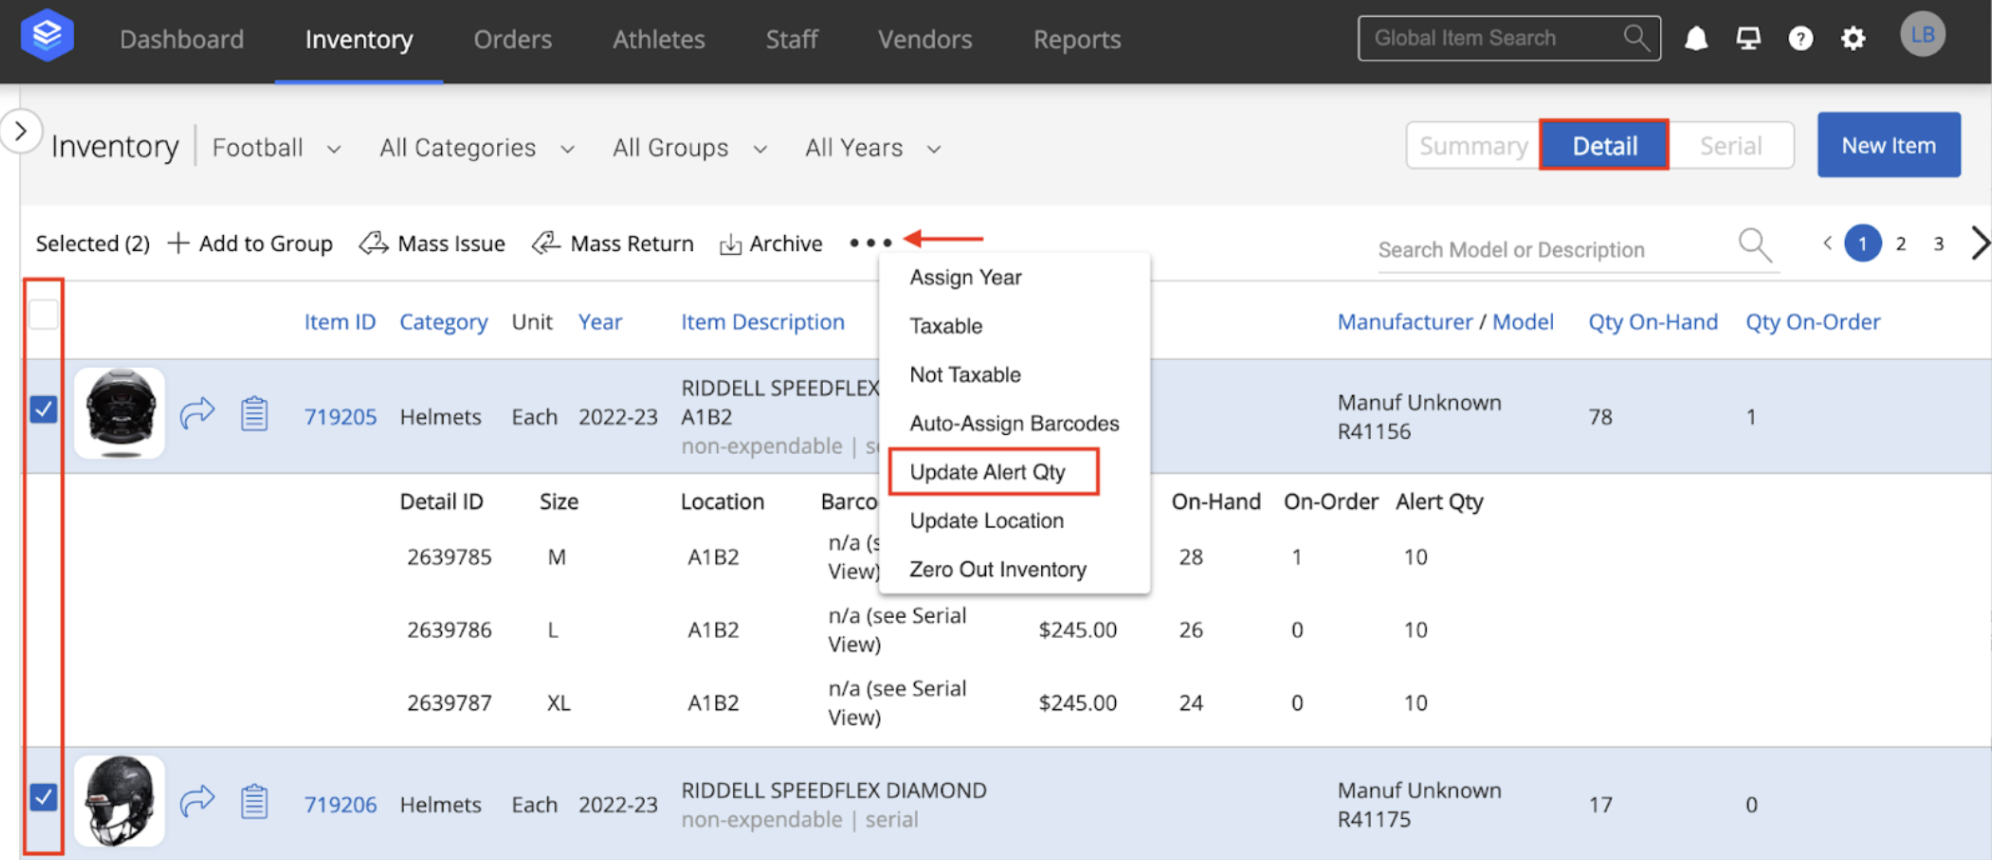Image resolution: width=1992 pixels, height=860 pixels.
Task: Click the share arrow icon for item 719205
Action: point(197,412)
